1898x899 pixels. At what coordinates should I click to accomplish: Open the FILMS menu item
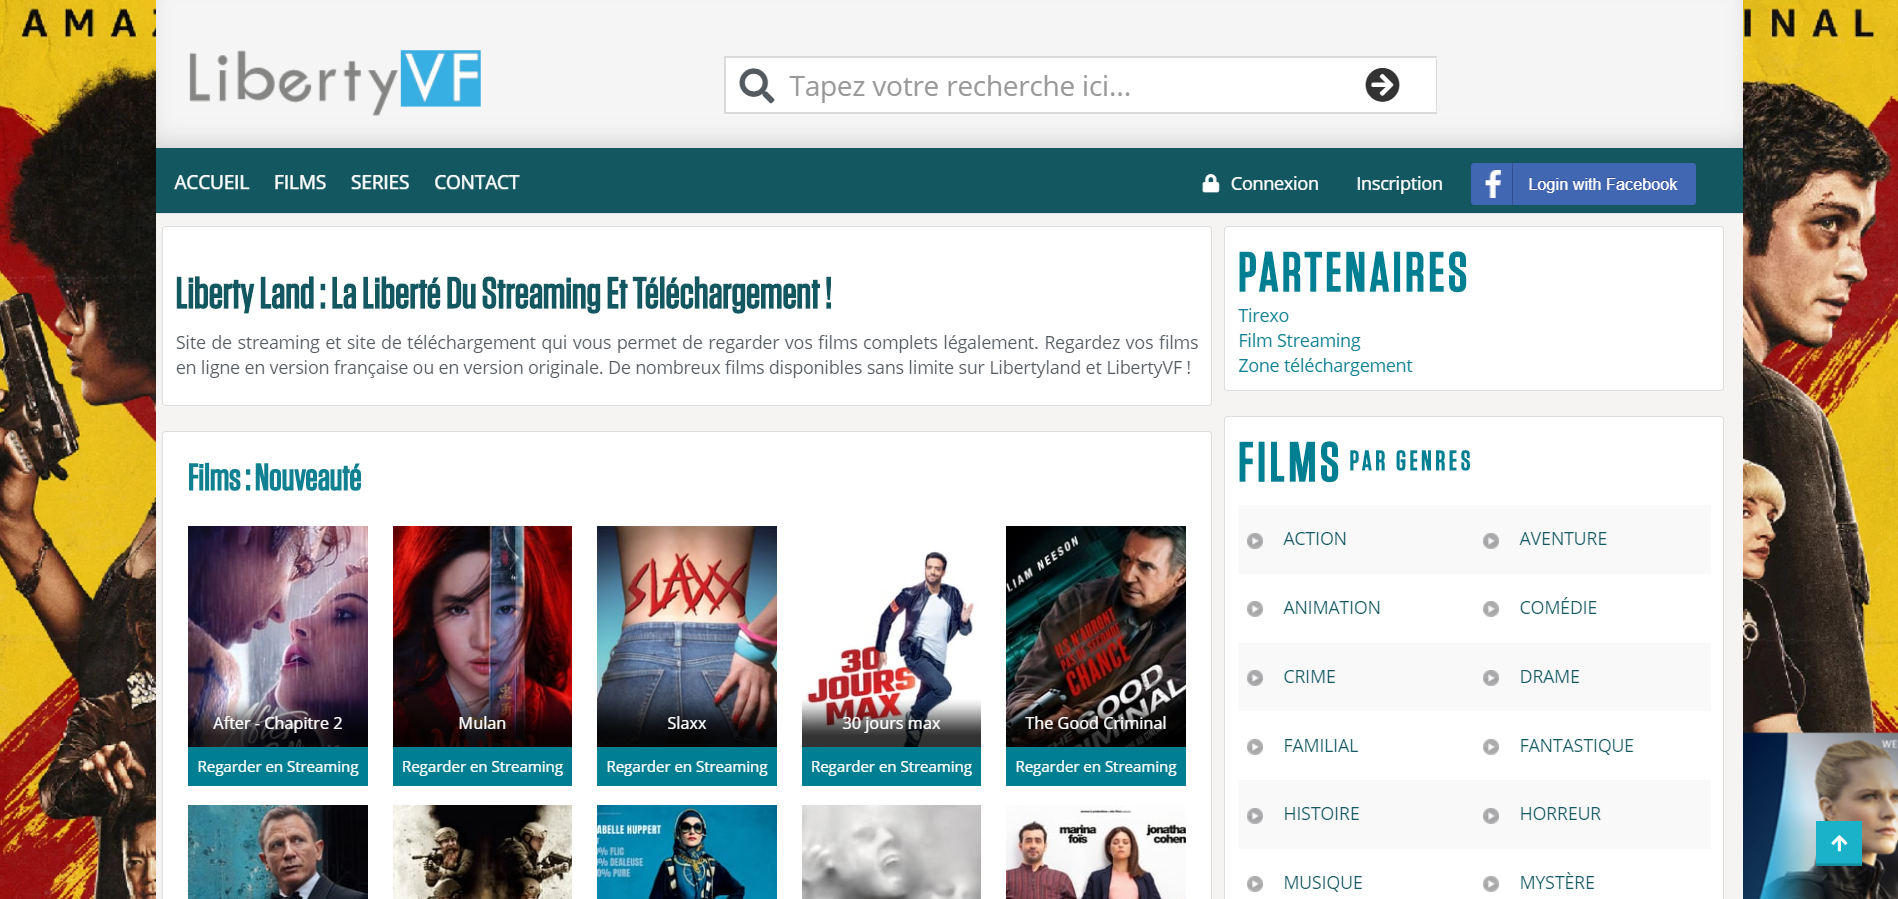300,182
